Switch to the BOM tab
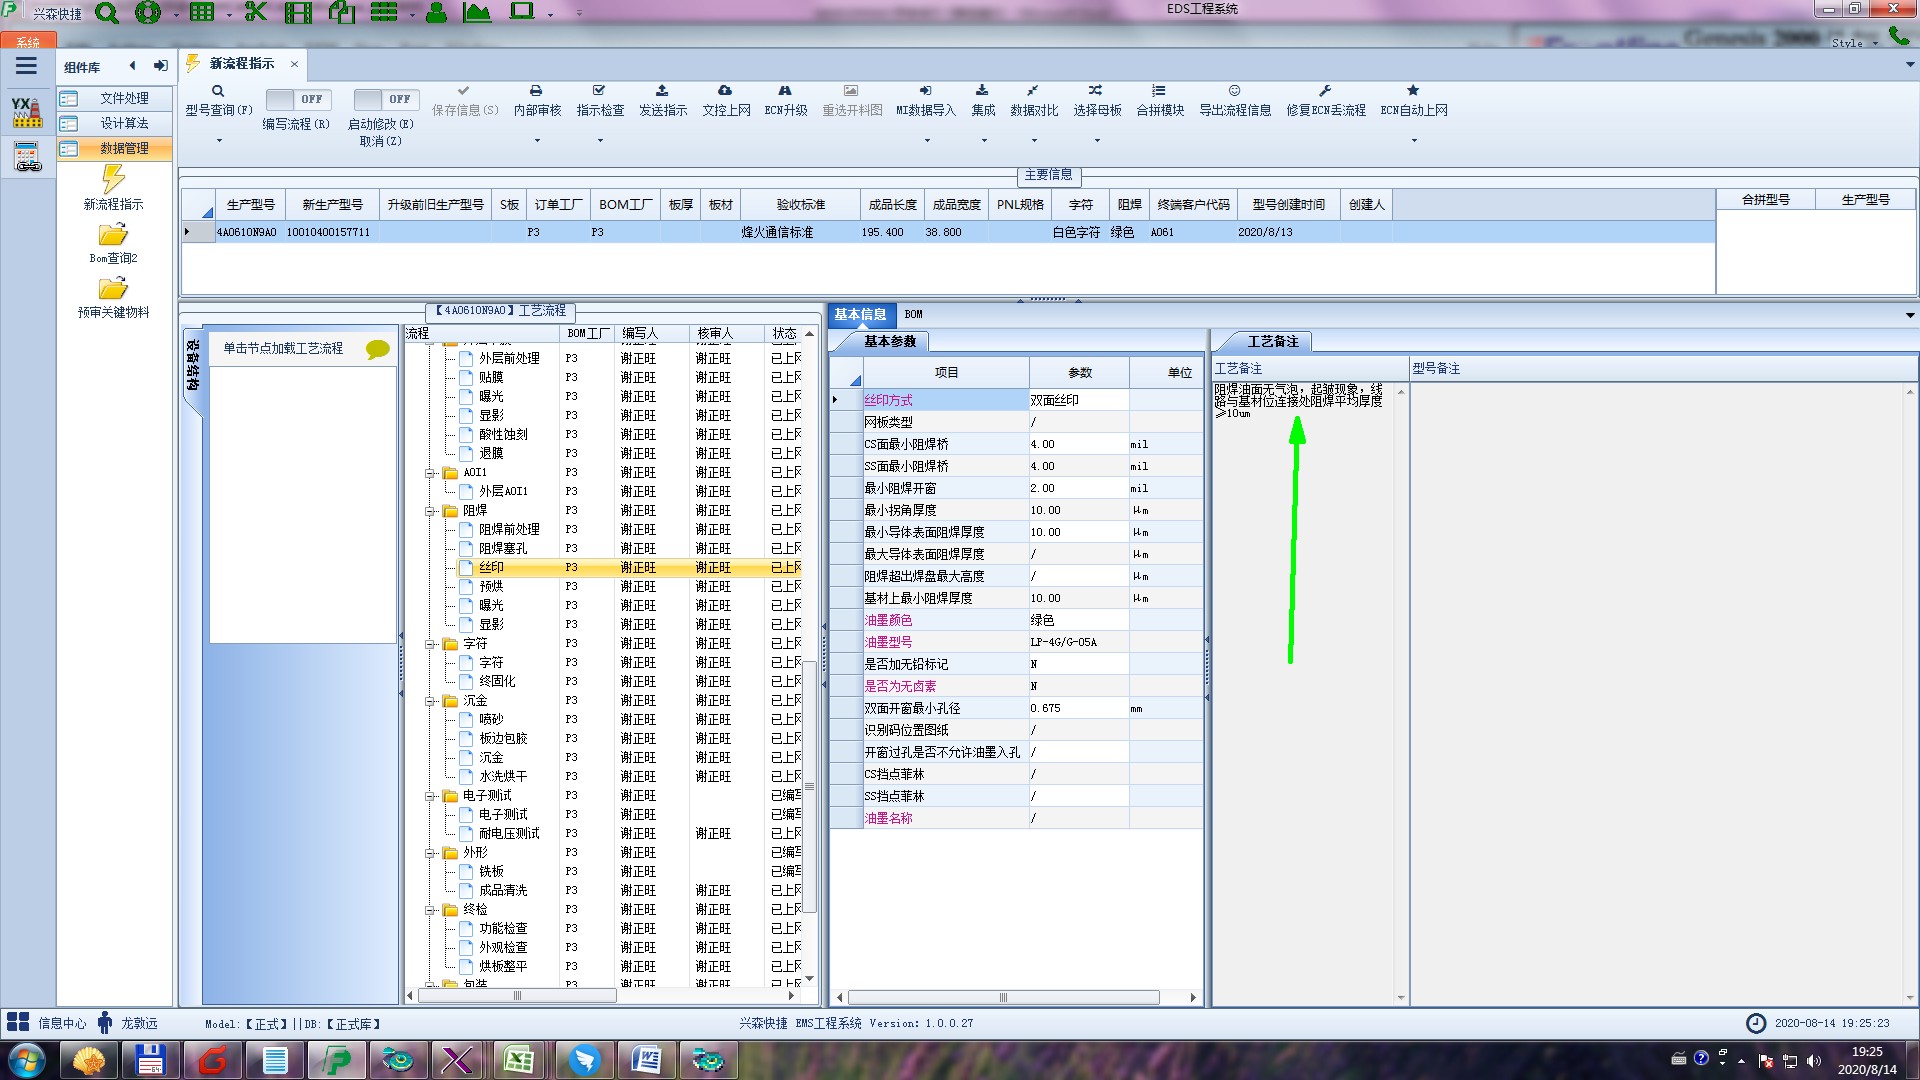Screen dimensions: 1920x1080 pyautogui.click(x=913, y=314)
